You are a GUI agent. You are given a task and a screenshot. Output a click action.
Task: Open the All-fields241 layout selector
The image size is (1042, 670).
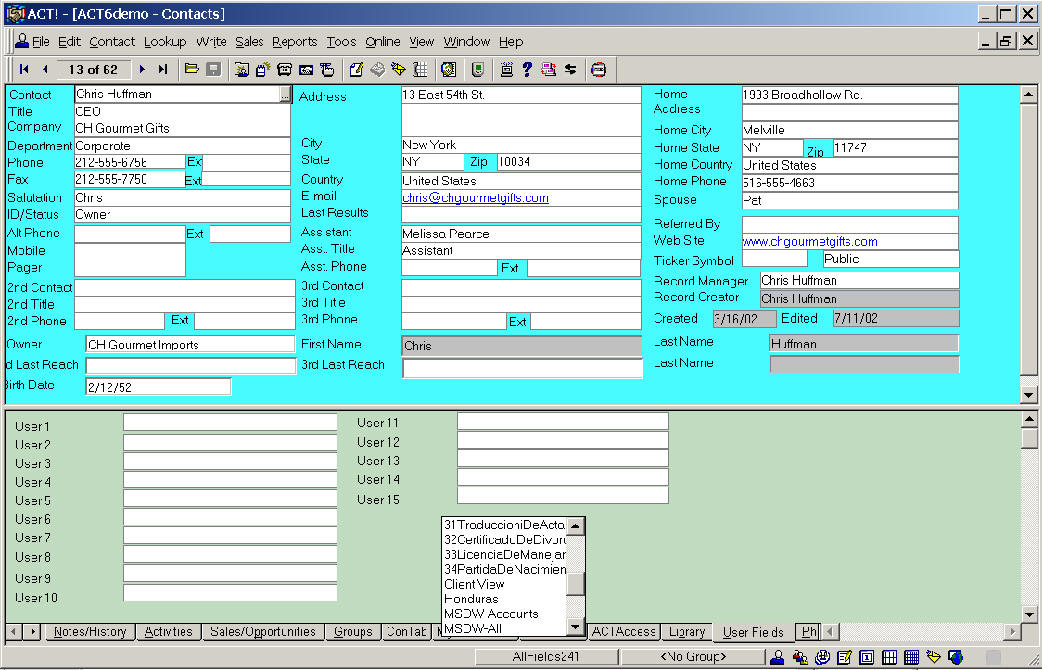click(x=546, y=657)
